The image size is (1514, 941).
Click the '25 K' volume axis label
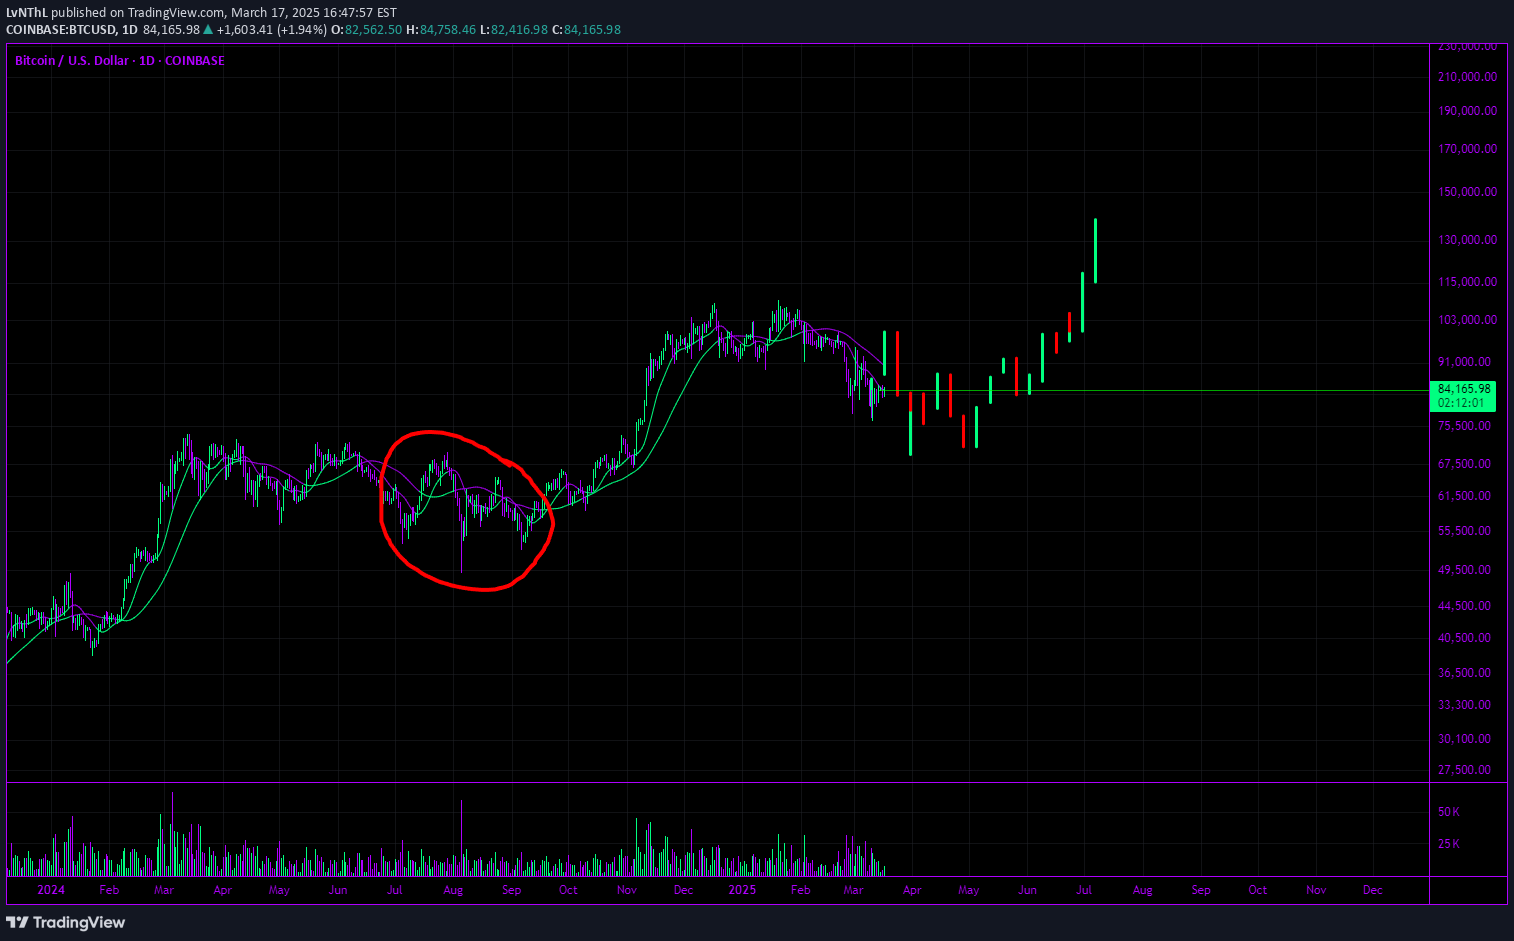pyautogui.click(x=1449, y=844)
